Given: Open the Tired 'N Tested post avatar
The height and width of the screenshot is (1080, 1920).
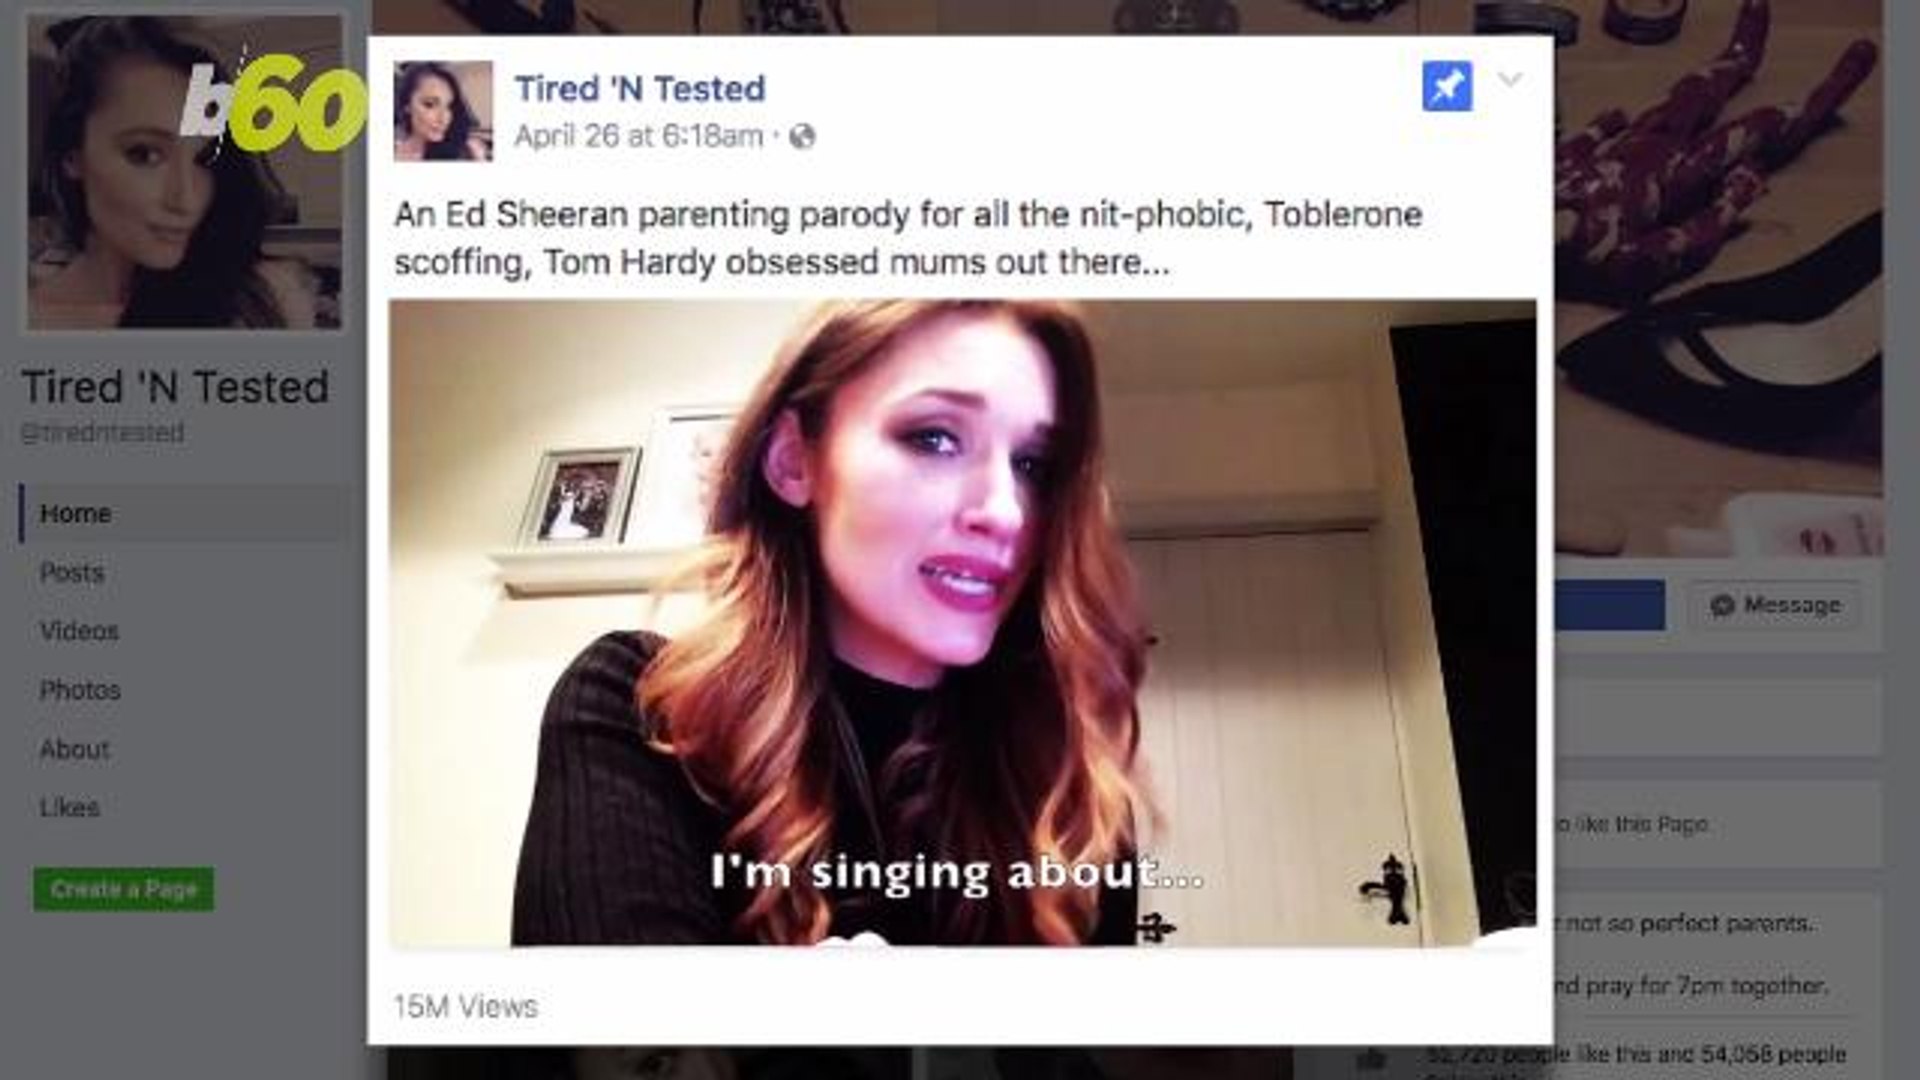Looking at the screenshot, I should [443, 111].
